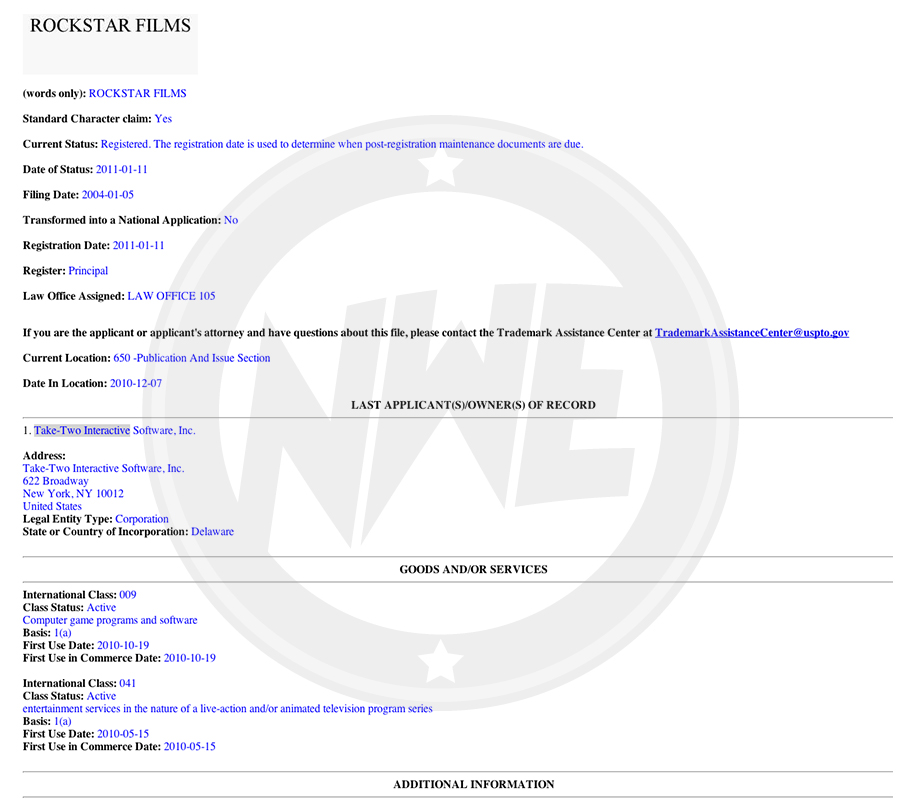
Task: Select 'New York, NY 10012' address line
Action: [73, 494]
